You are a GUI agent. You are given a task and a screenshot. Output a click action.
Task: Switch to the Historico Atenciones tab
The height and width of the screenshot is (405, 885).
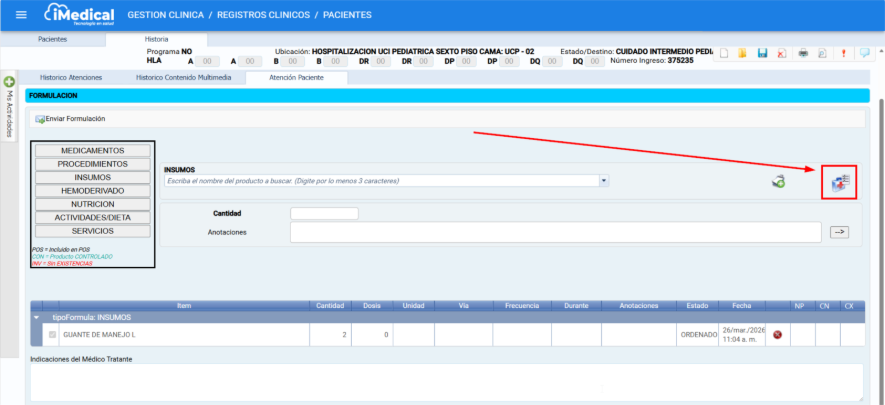click(71, 77)
